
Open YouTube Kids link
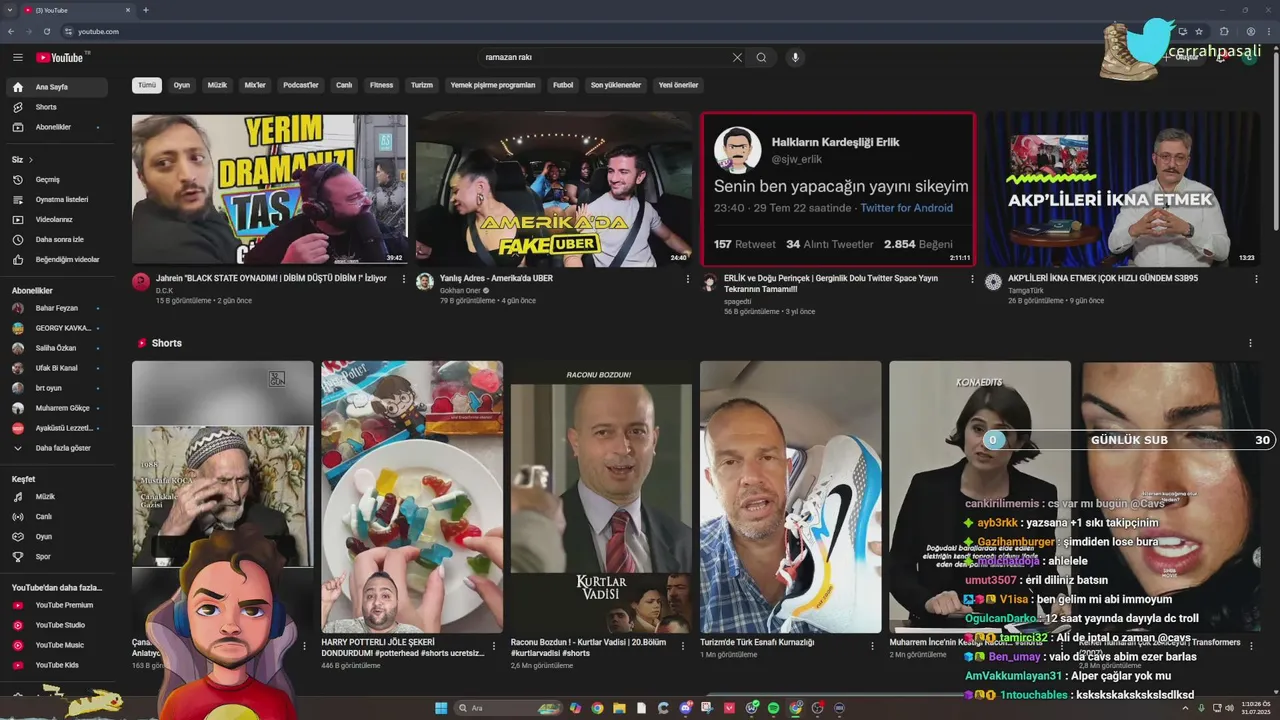59,665
